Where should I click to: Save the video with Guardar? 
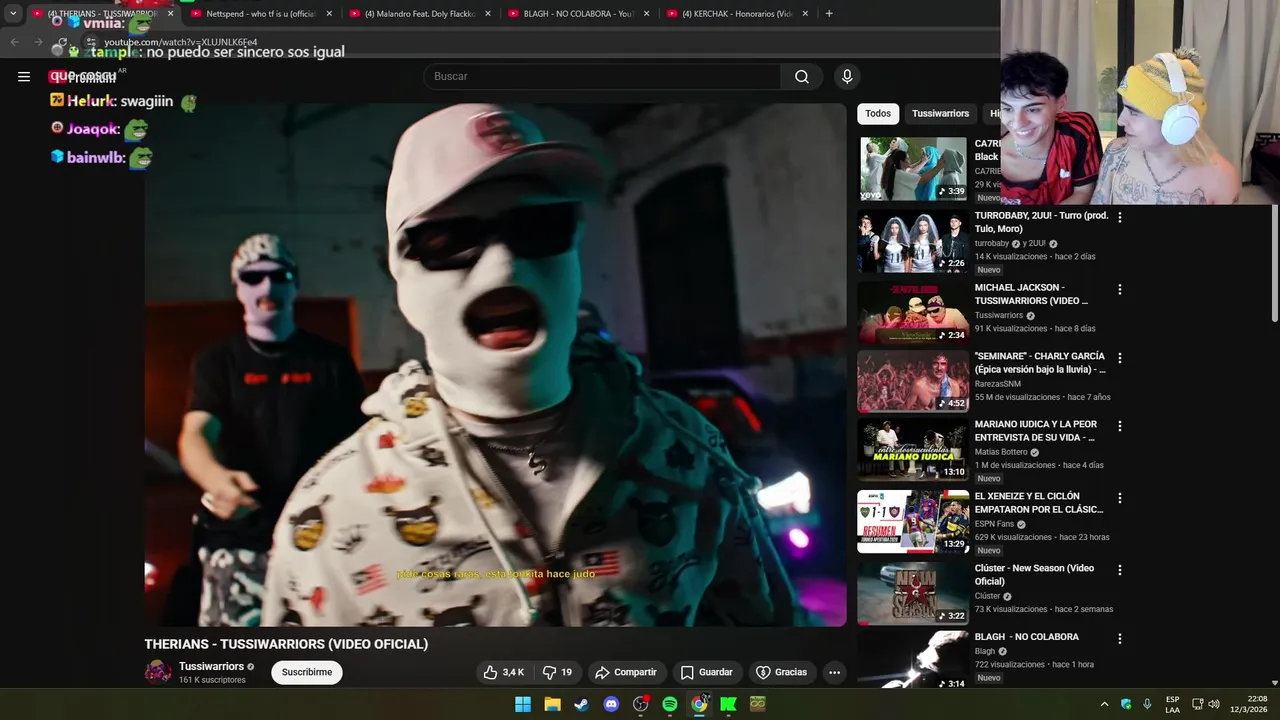[706, 672]
